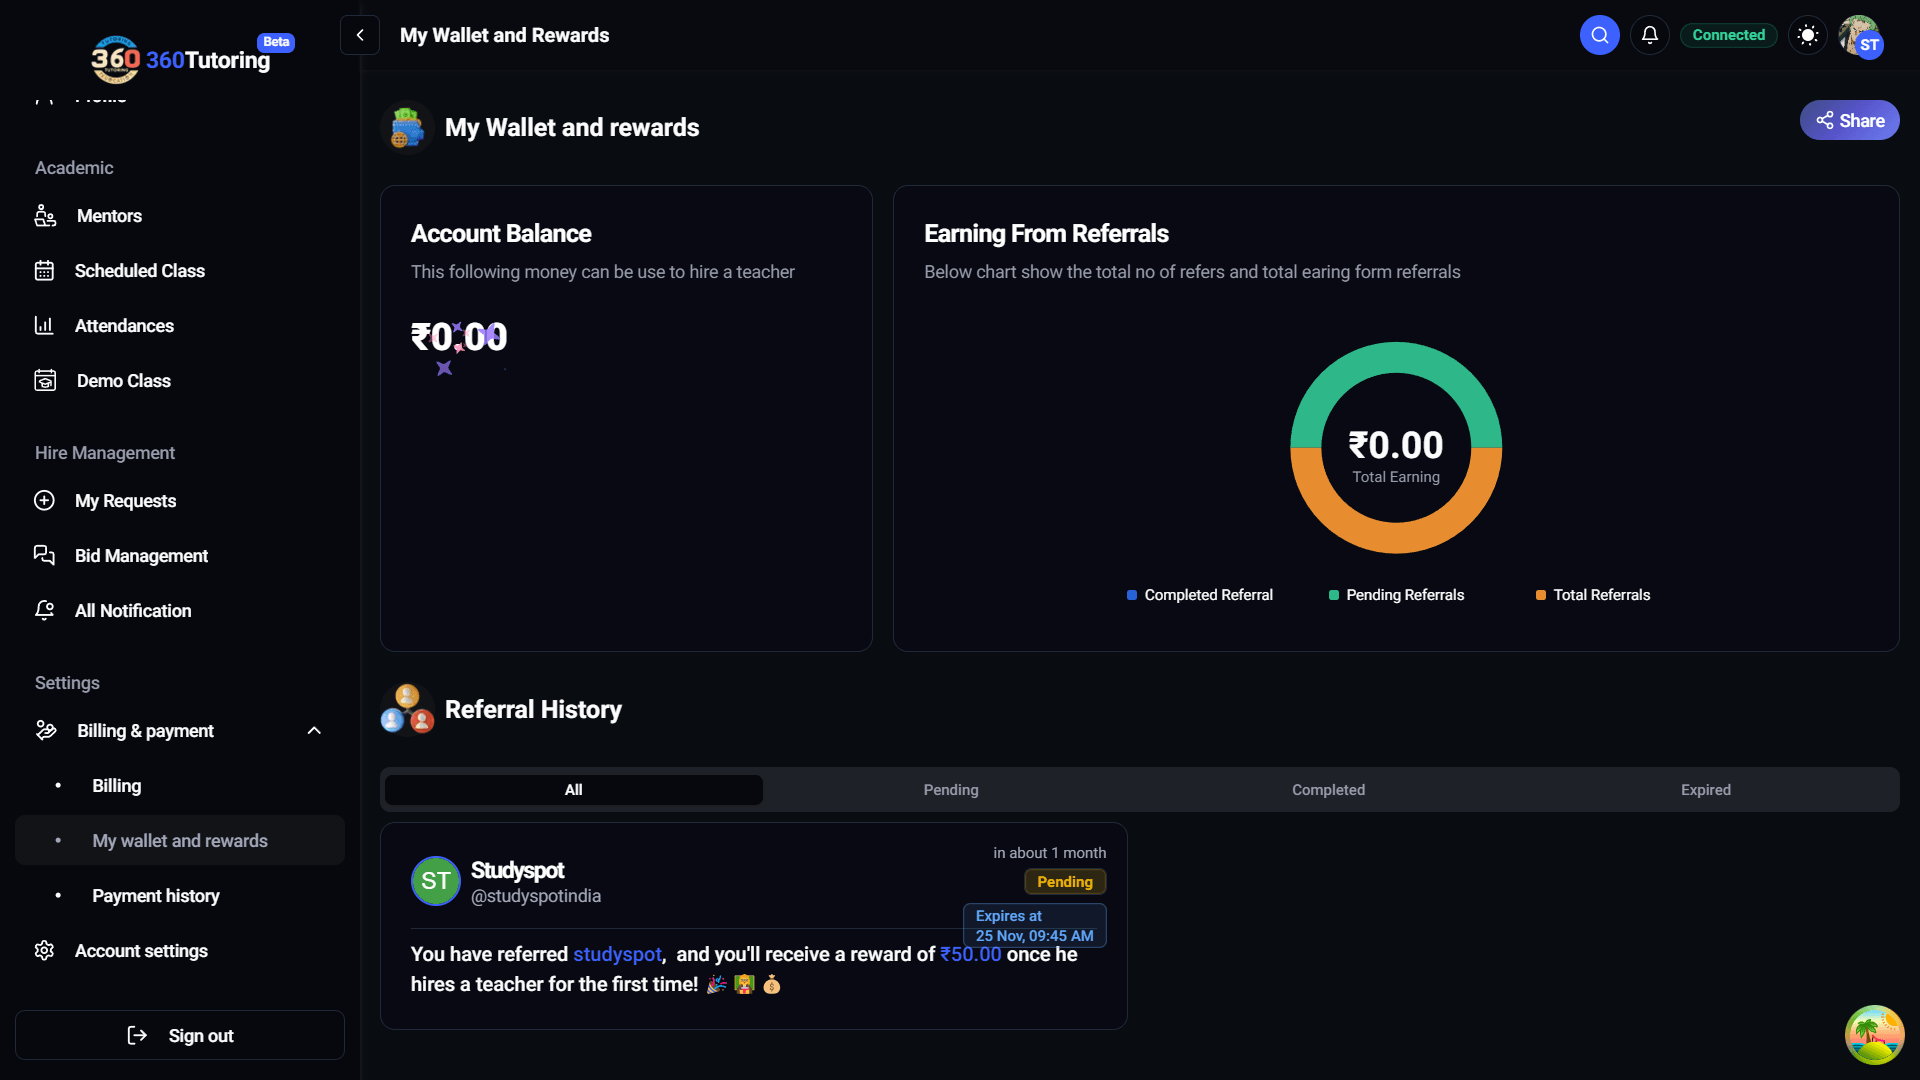Image resolution: width=1920 pixels, height=1080 pixels.
Task: Toggle Total Referrals legend item
Action: click(x=1592, y=595)
